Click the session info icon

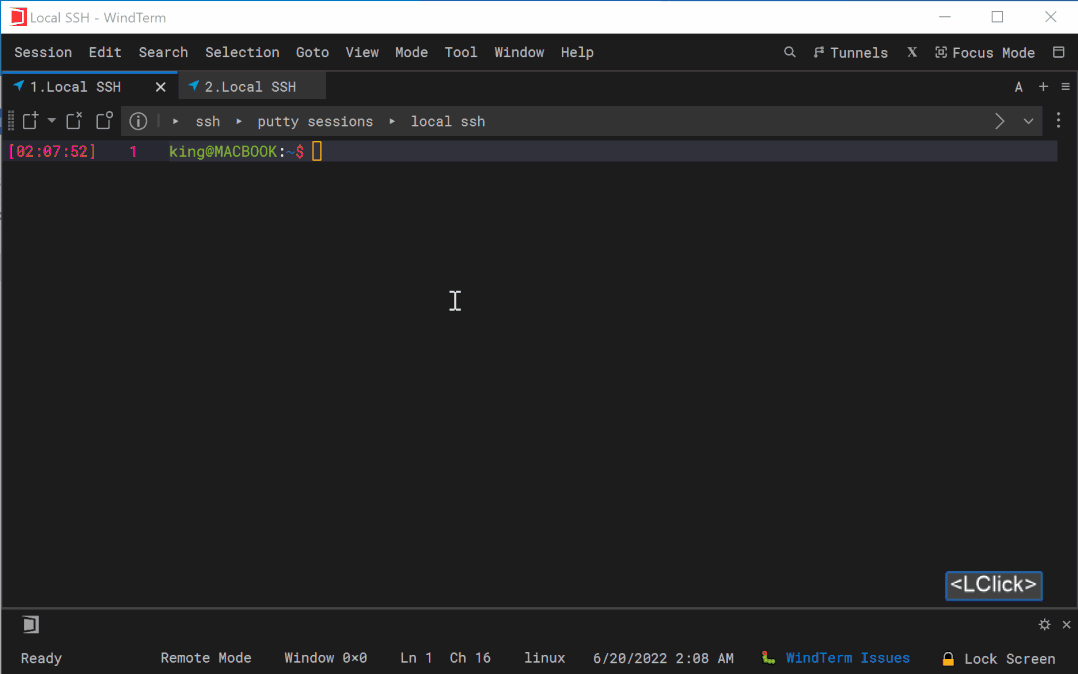[x=138, y=121]
